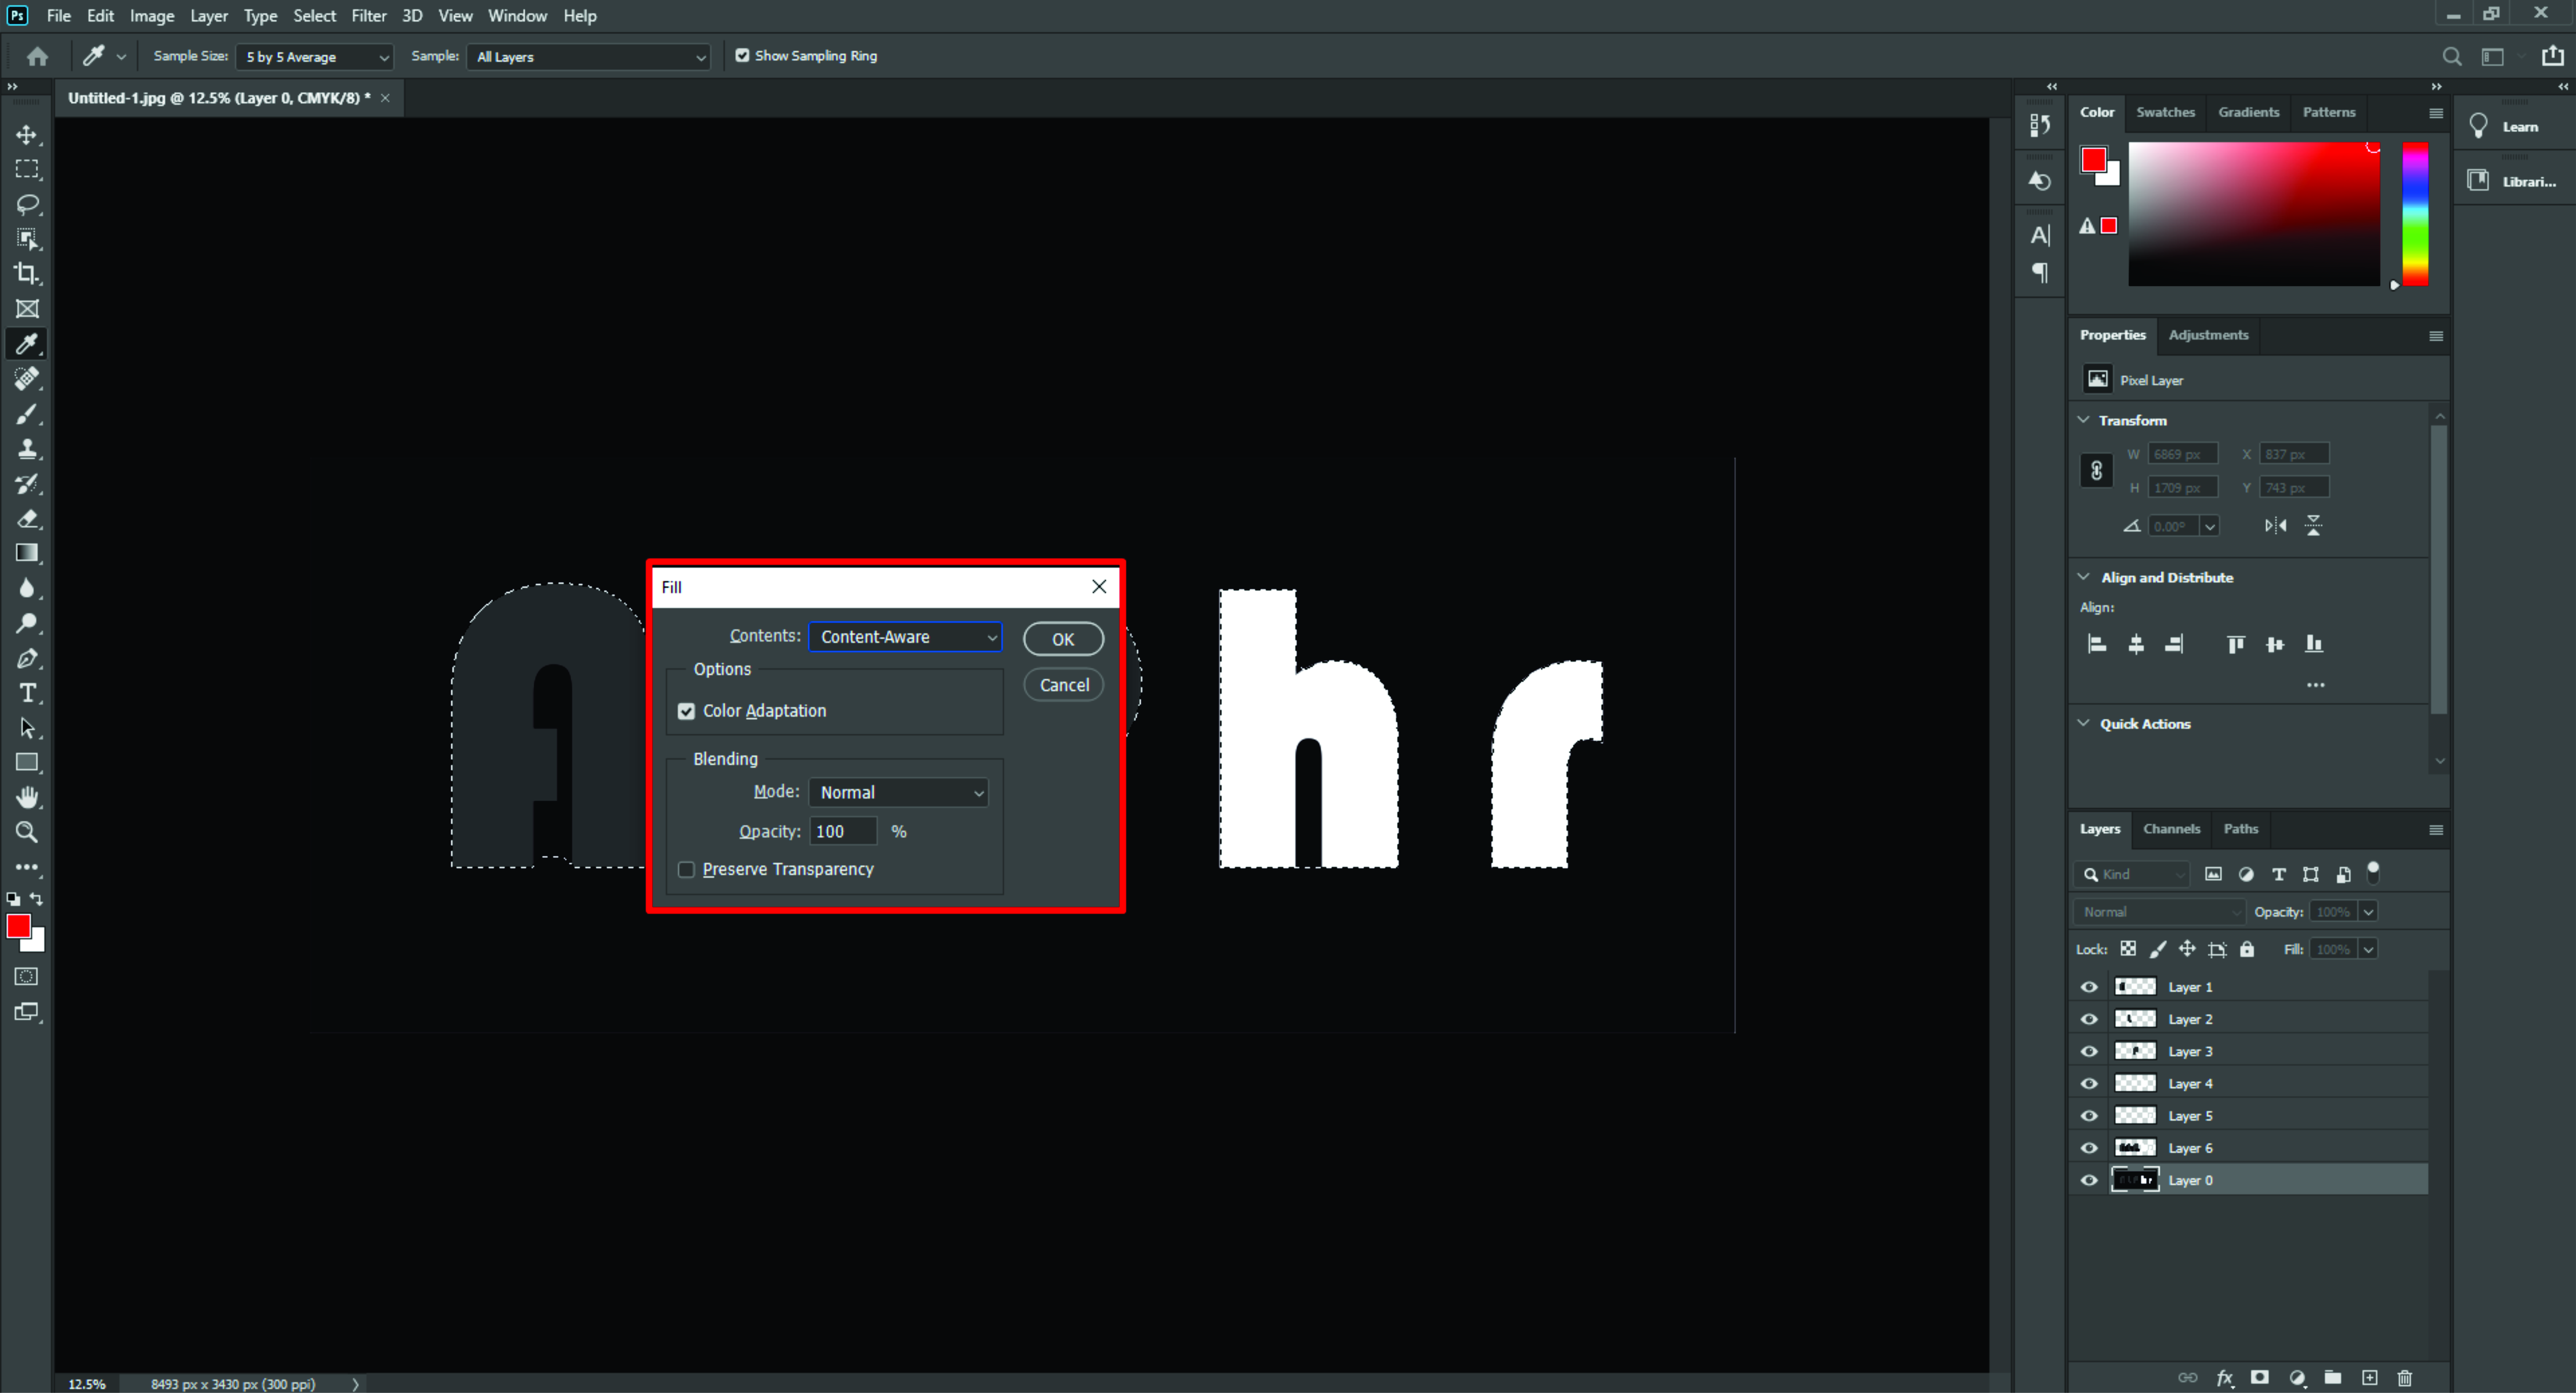Viewport: 2576px width, 1393px height.
Task: Click the Opacity input field in Fill dialog
Action: 842,831
